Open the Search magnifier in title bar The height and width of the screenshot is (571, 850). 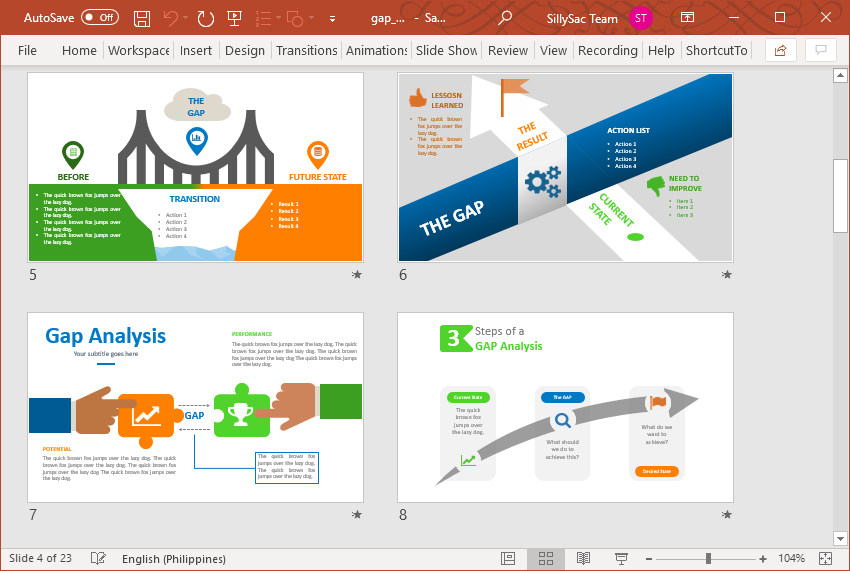point(506,18)
